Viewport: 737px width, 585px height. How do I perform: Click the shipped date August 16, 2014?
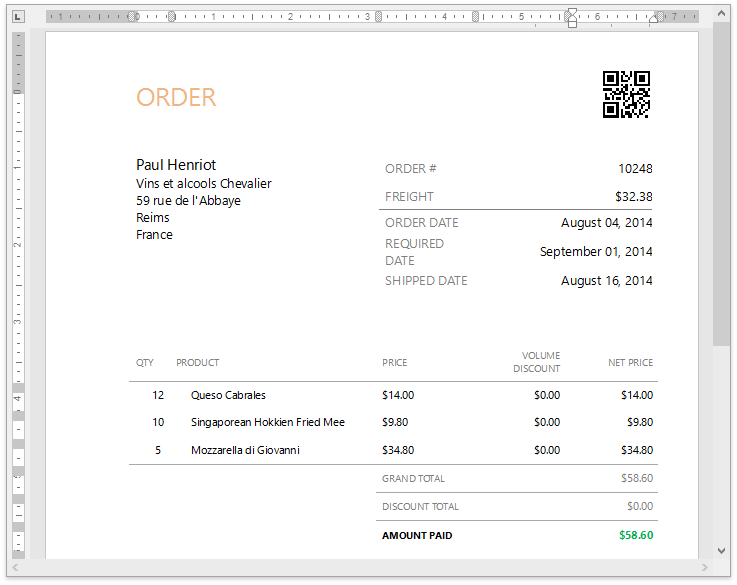pos(606,281)
